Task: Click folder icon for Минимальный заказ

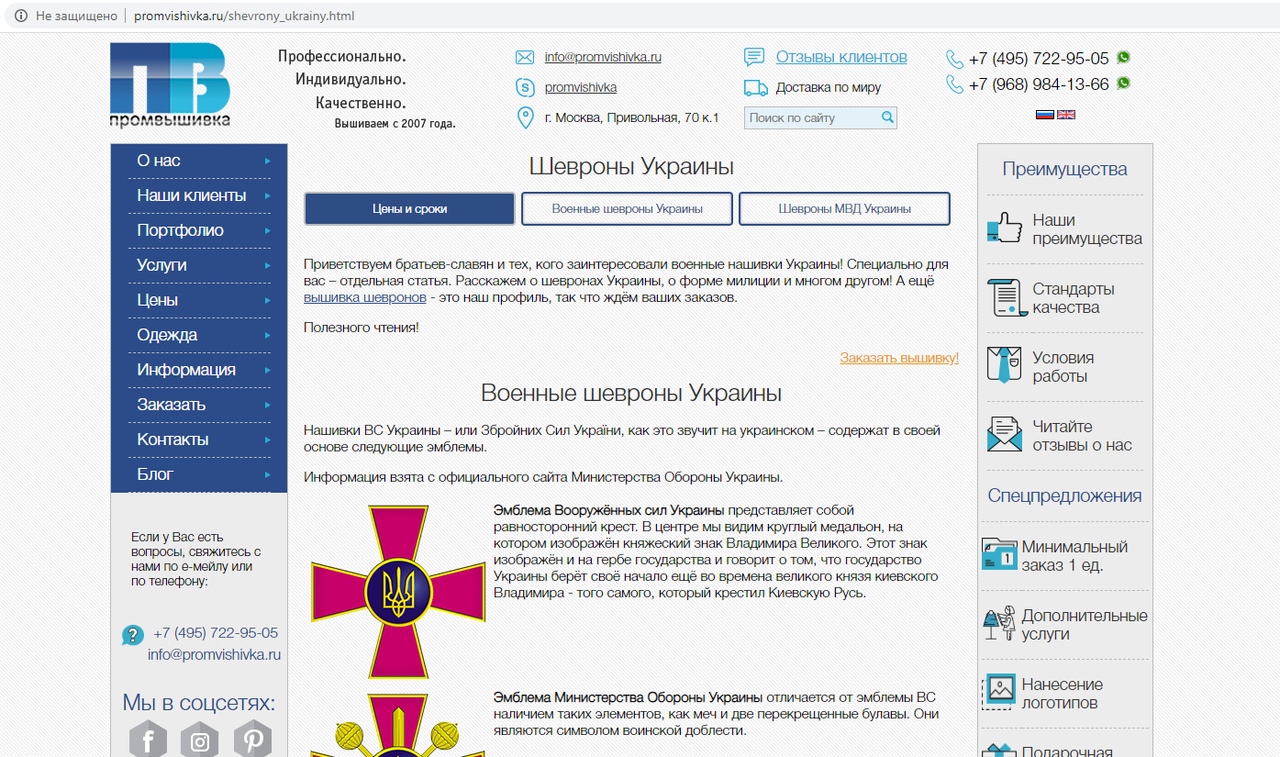Action: tap(999, 554)
